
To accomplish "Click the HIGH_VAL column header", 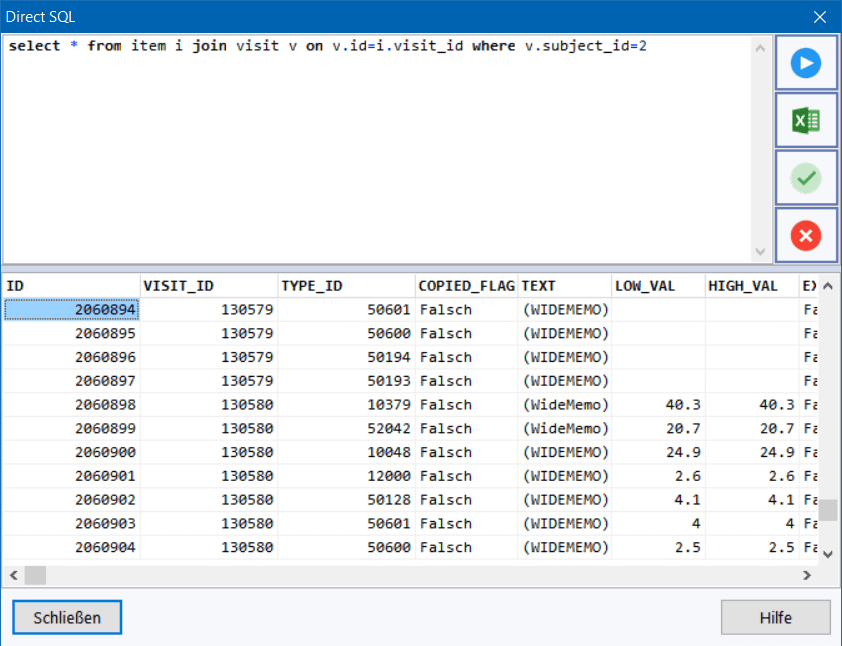I will click(x=751, y=286).
